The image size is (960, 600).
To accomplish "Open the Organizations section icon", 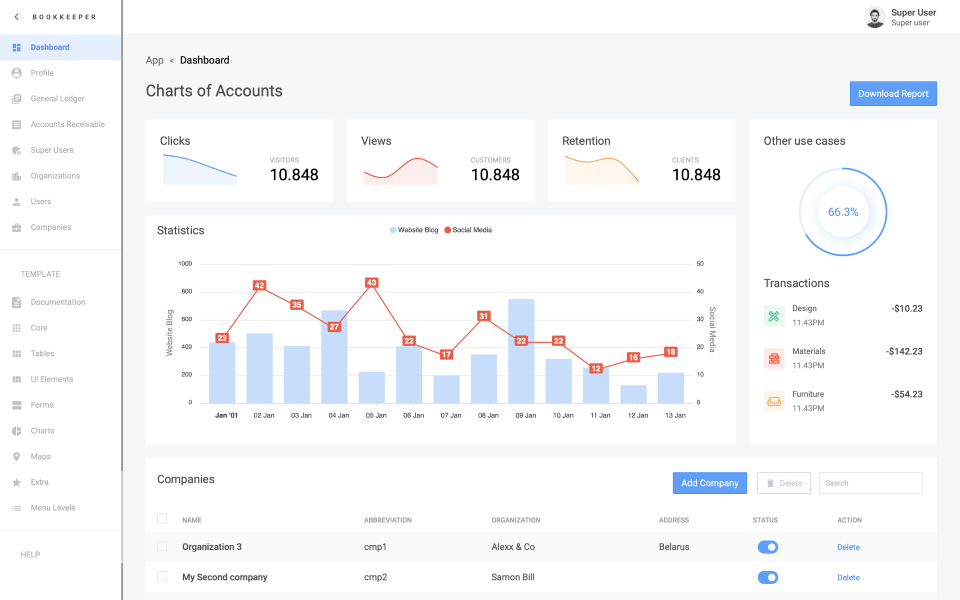I will pyautogui.click(x=15, y=175).
